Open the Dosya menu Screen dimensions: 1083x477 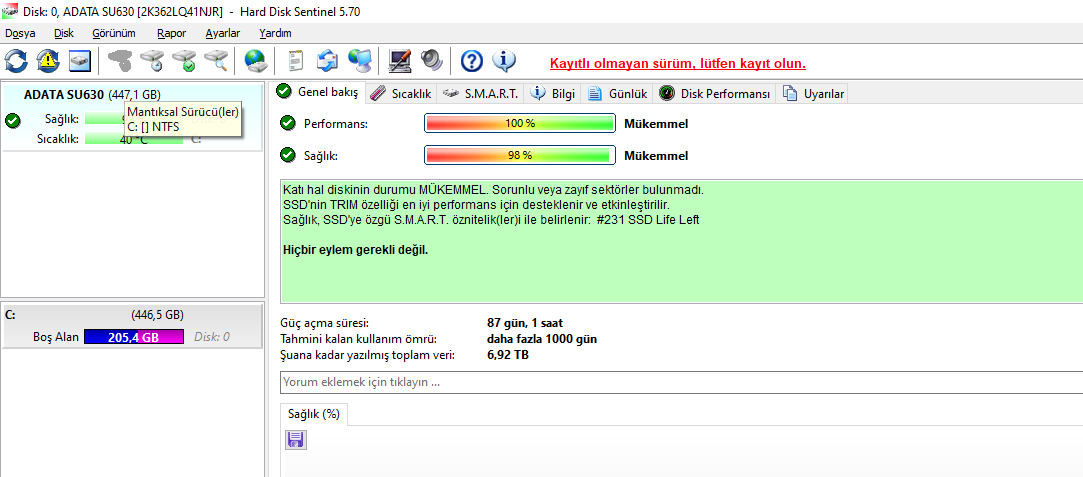pyautogui.click(x=20, y=33)
